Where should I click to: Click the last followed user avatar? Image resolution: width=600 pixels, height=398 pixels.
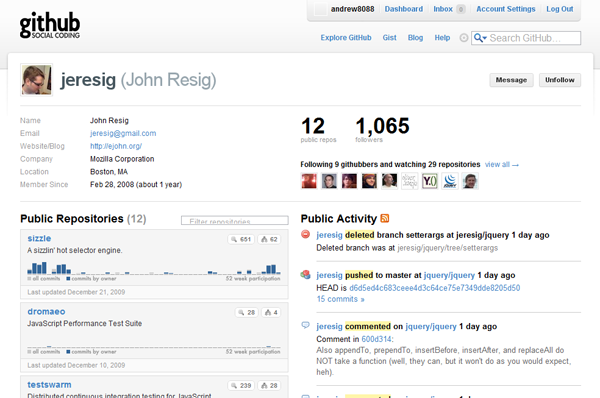(x=470, y=181)
